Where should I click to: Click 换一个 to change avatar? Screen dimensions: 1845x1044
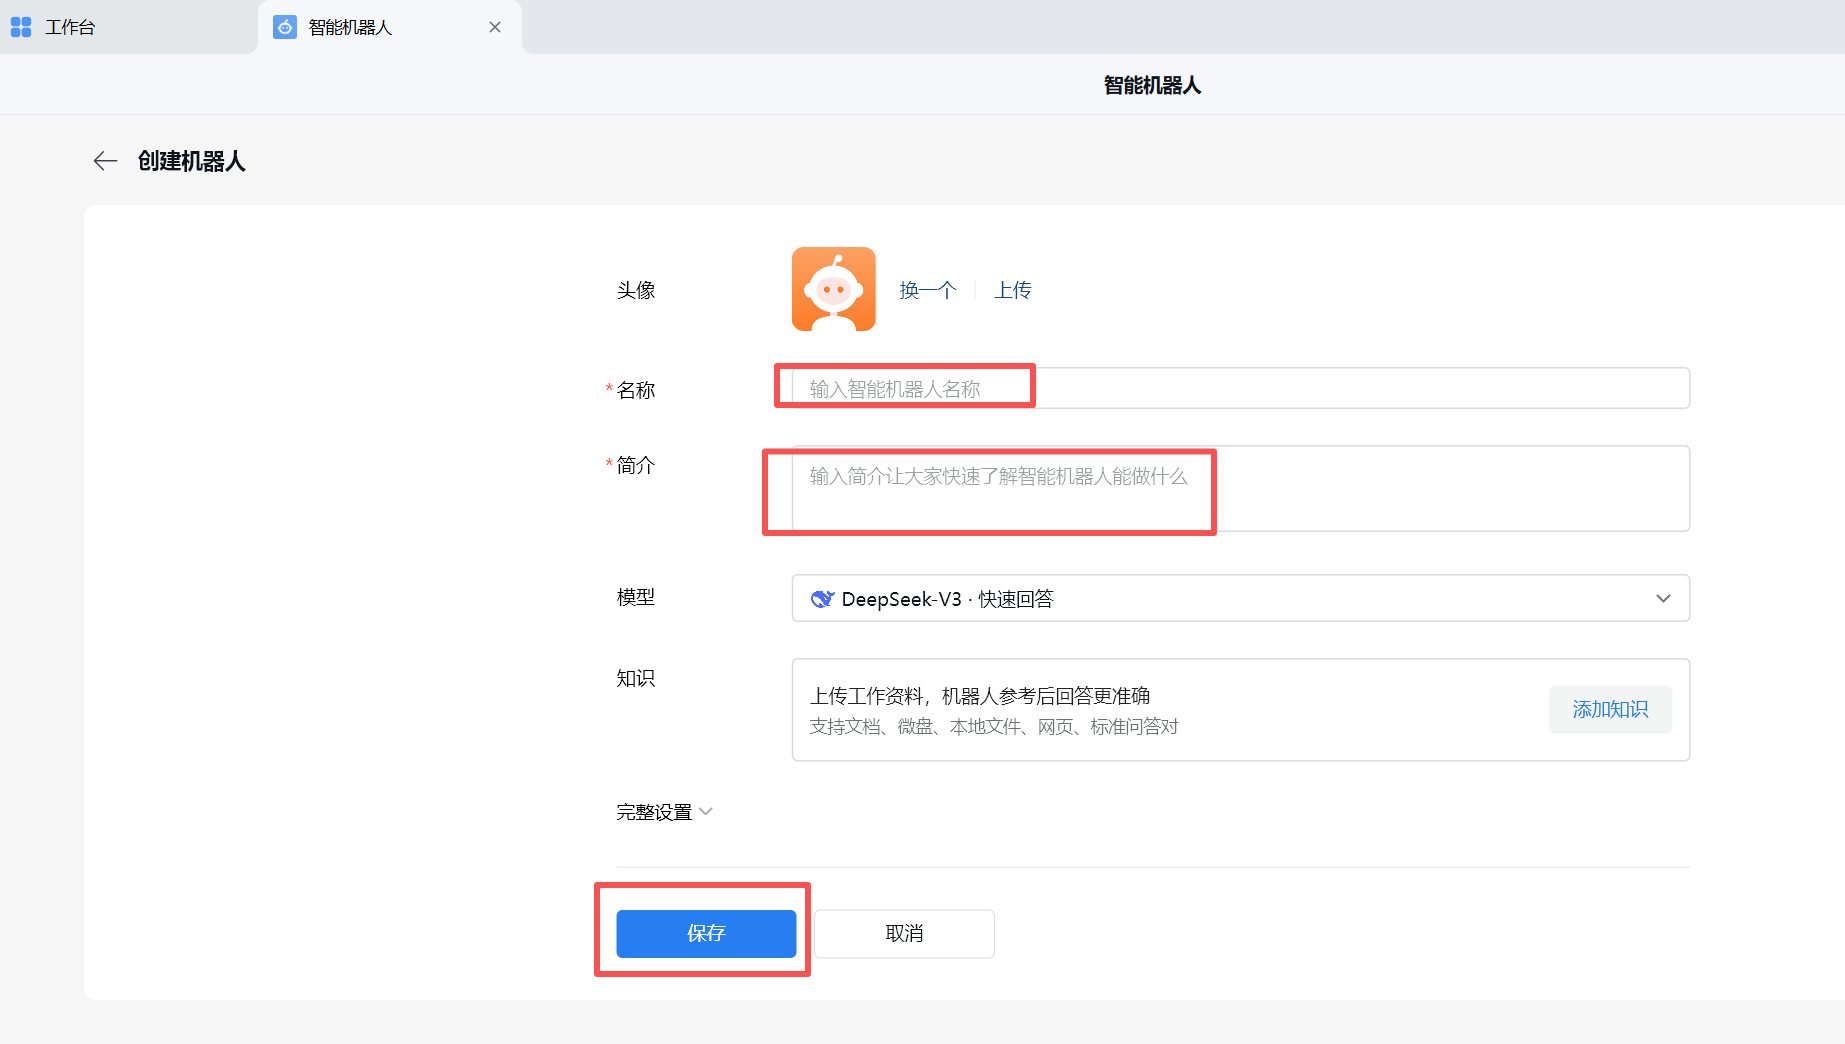(927, 290)
